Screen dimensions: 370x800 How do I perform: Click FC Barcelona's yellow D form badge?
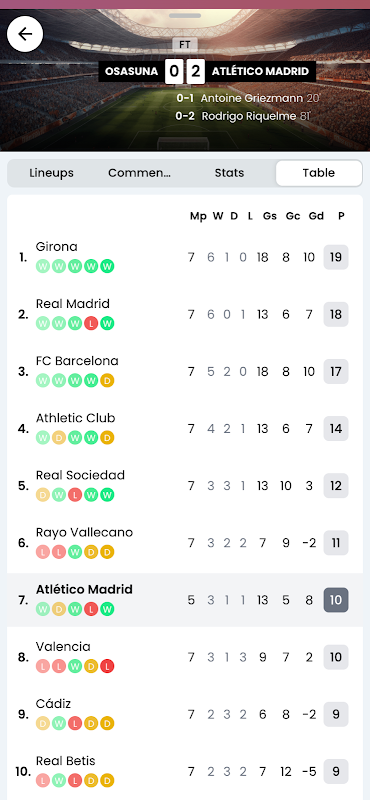(107, 381)
